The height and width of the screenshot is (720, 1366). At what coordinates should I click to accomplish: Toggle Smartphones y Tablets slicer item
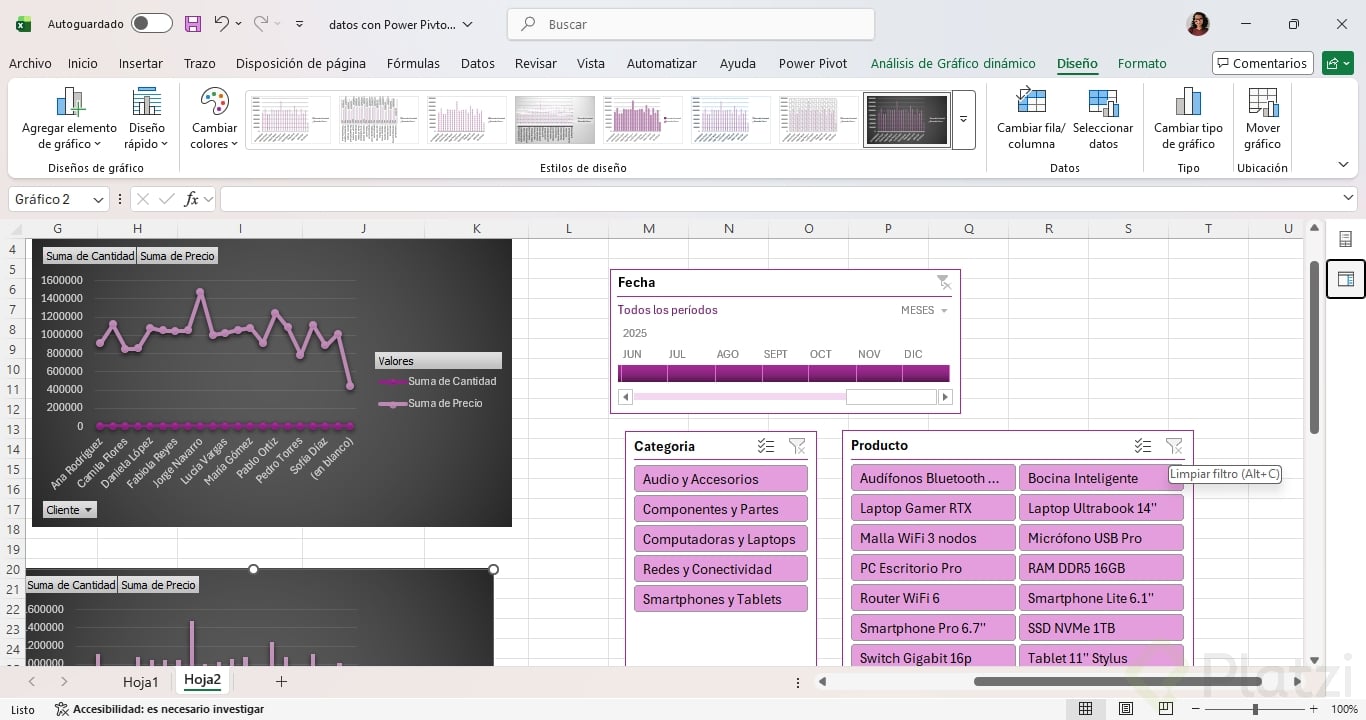coord(720,599)
